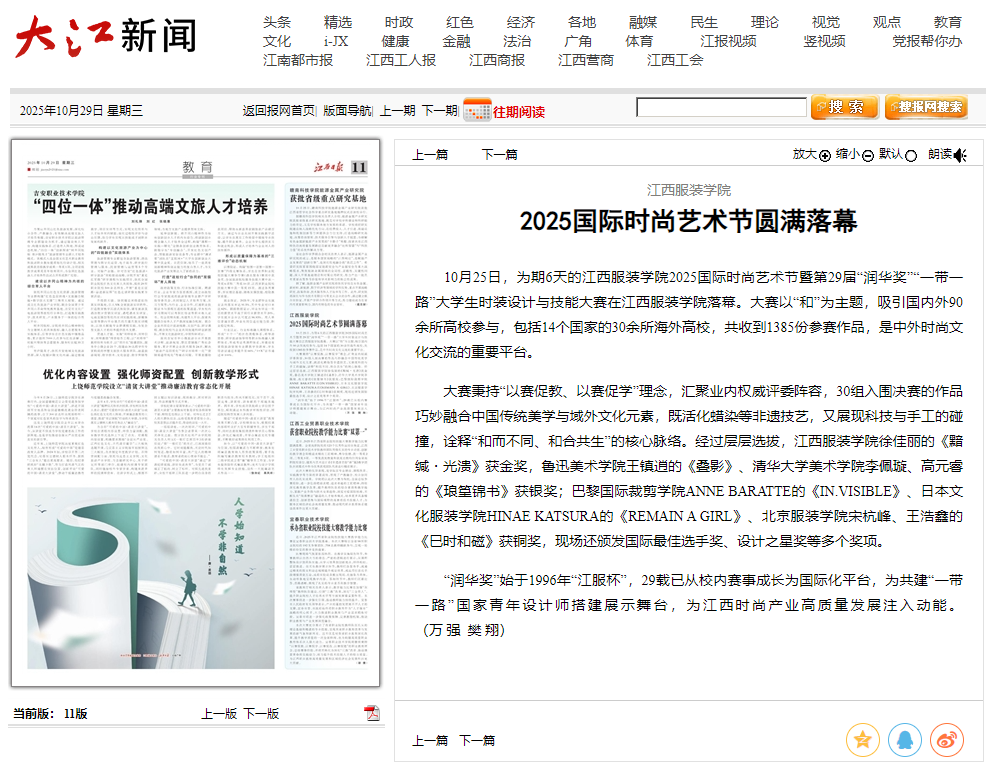The height and width of the screenshot is (769, 995).
Task: Open the 江南都市报 navigation item
Action: point(297,60)
